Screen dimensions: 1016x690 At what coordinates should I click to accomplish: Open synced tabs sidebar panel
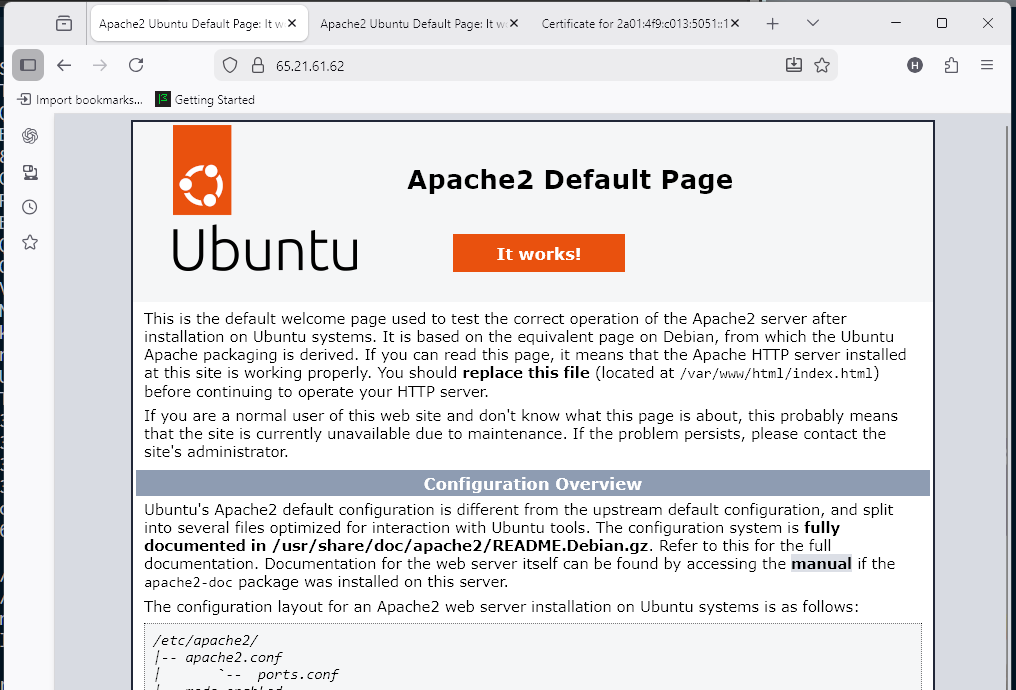[x=30, y=172]
